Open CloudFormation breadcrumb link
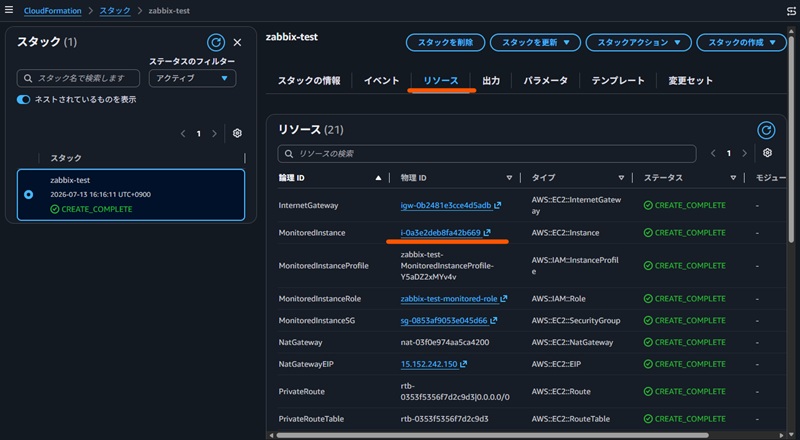Image resolution: width=800 pixels, height=440 pixels. tap(53, 11)
